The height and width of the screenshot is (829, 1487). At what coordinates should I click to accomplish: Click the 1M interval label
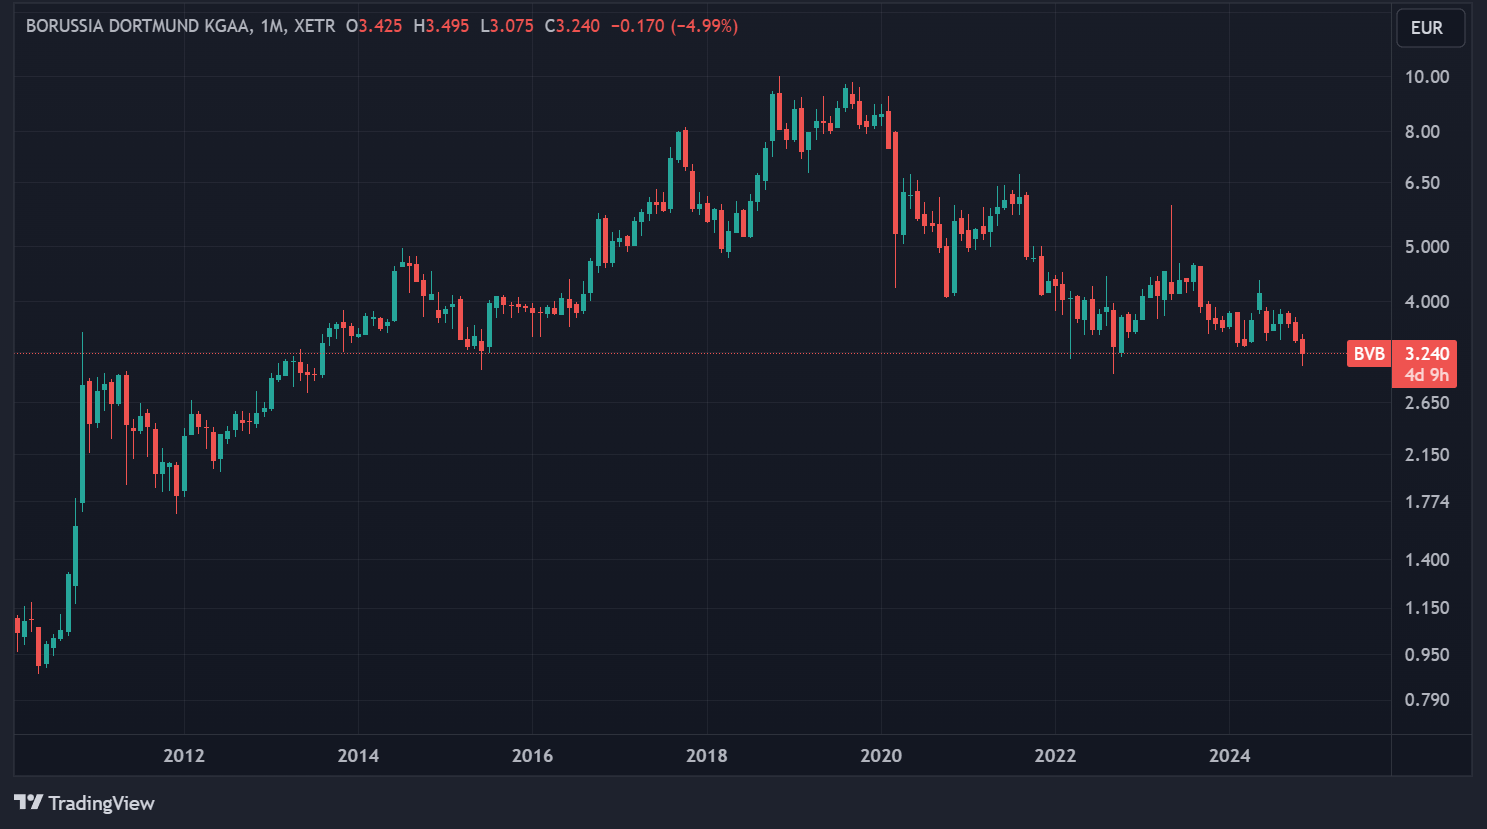coord(271,26)
